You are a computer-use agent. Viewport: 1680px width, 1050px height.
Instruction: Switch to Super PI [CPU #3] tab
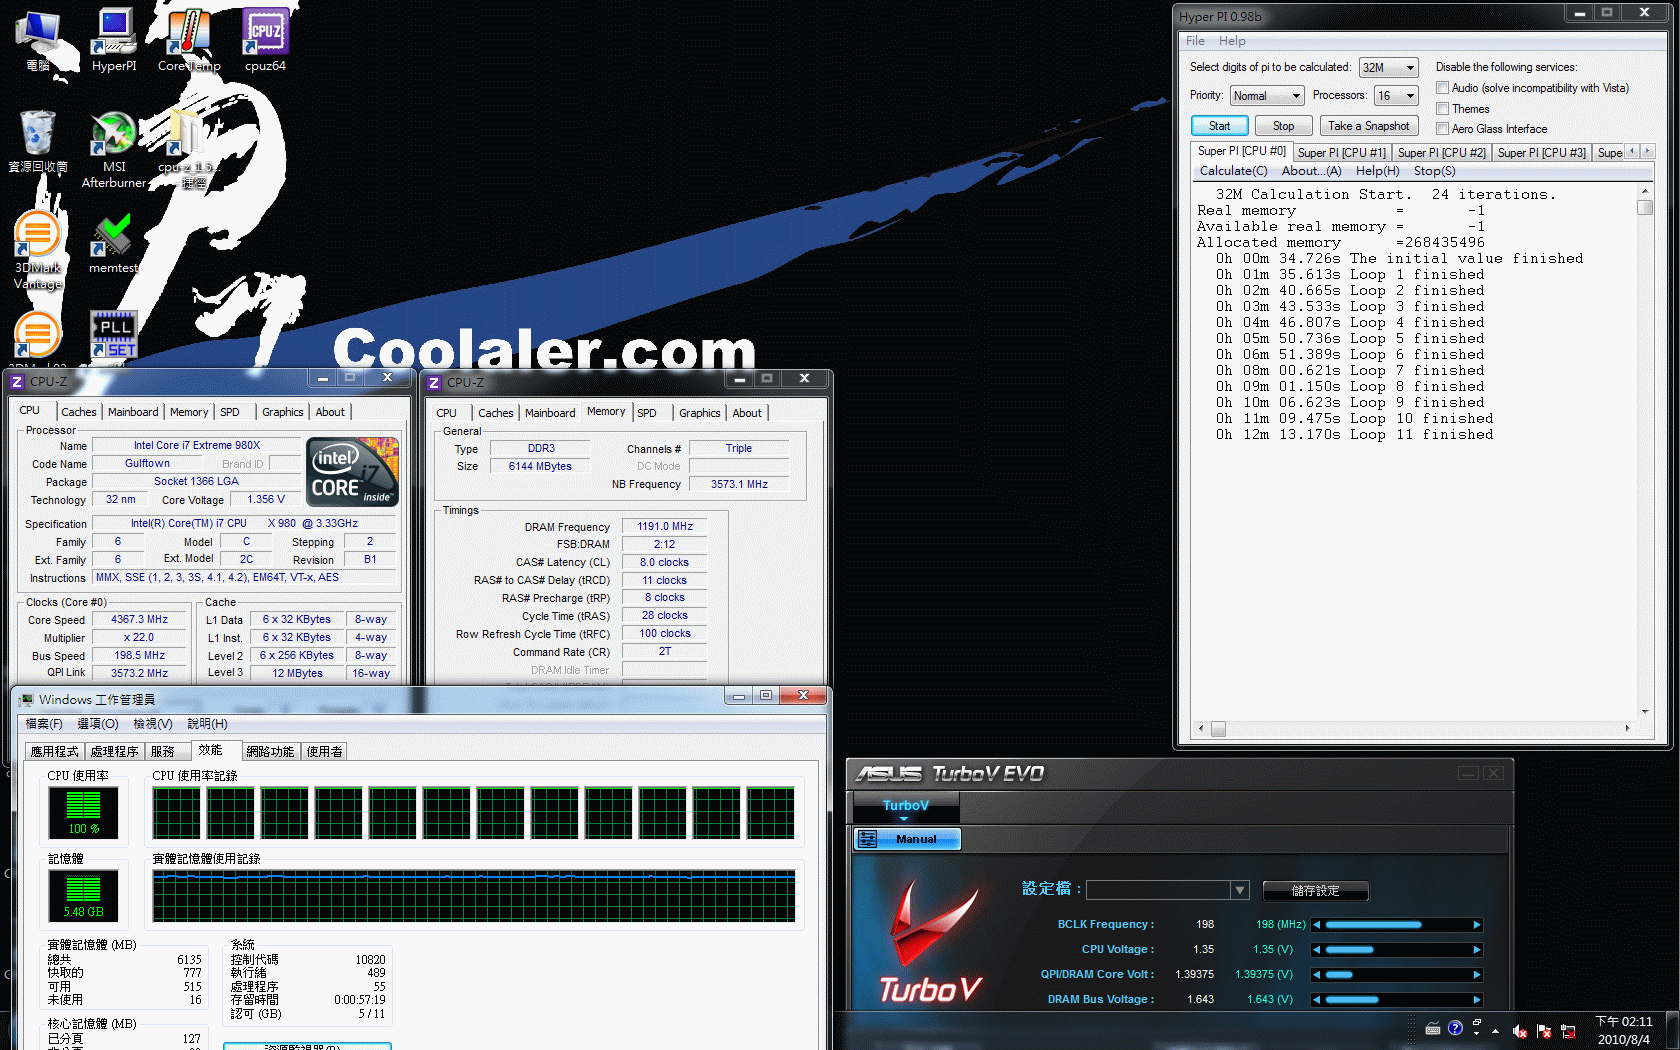pos(1541,153)
